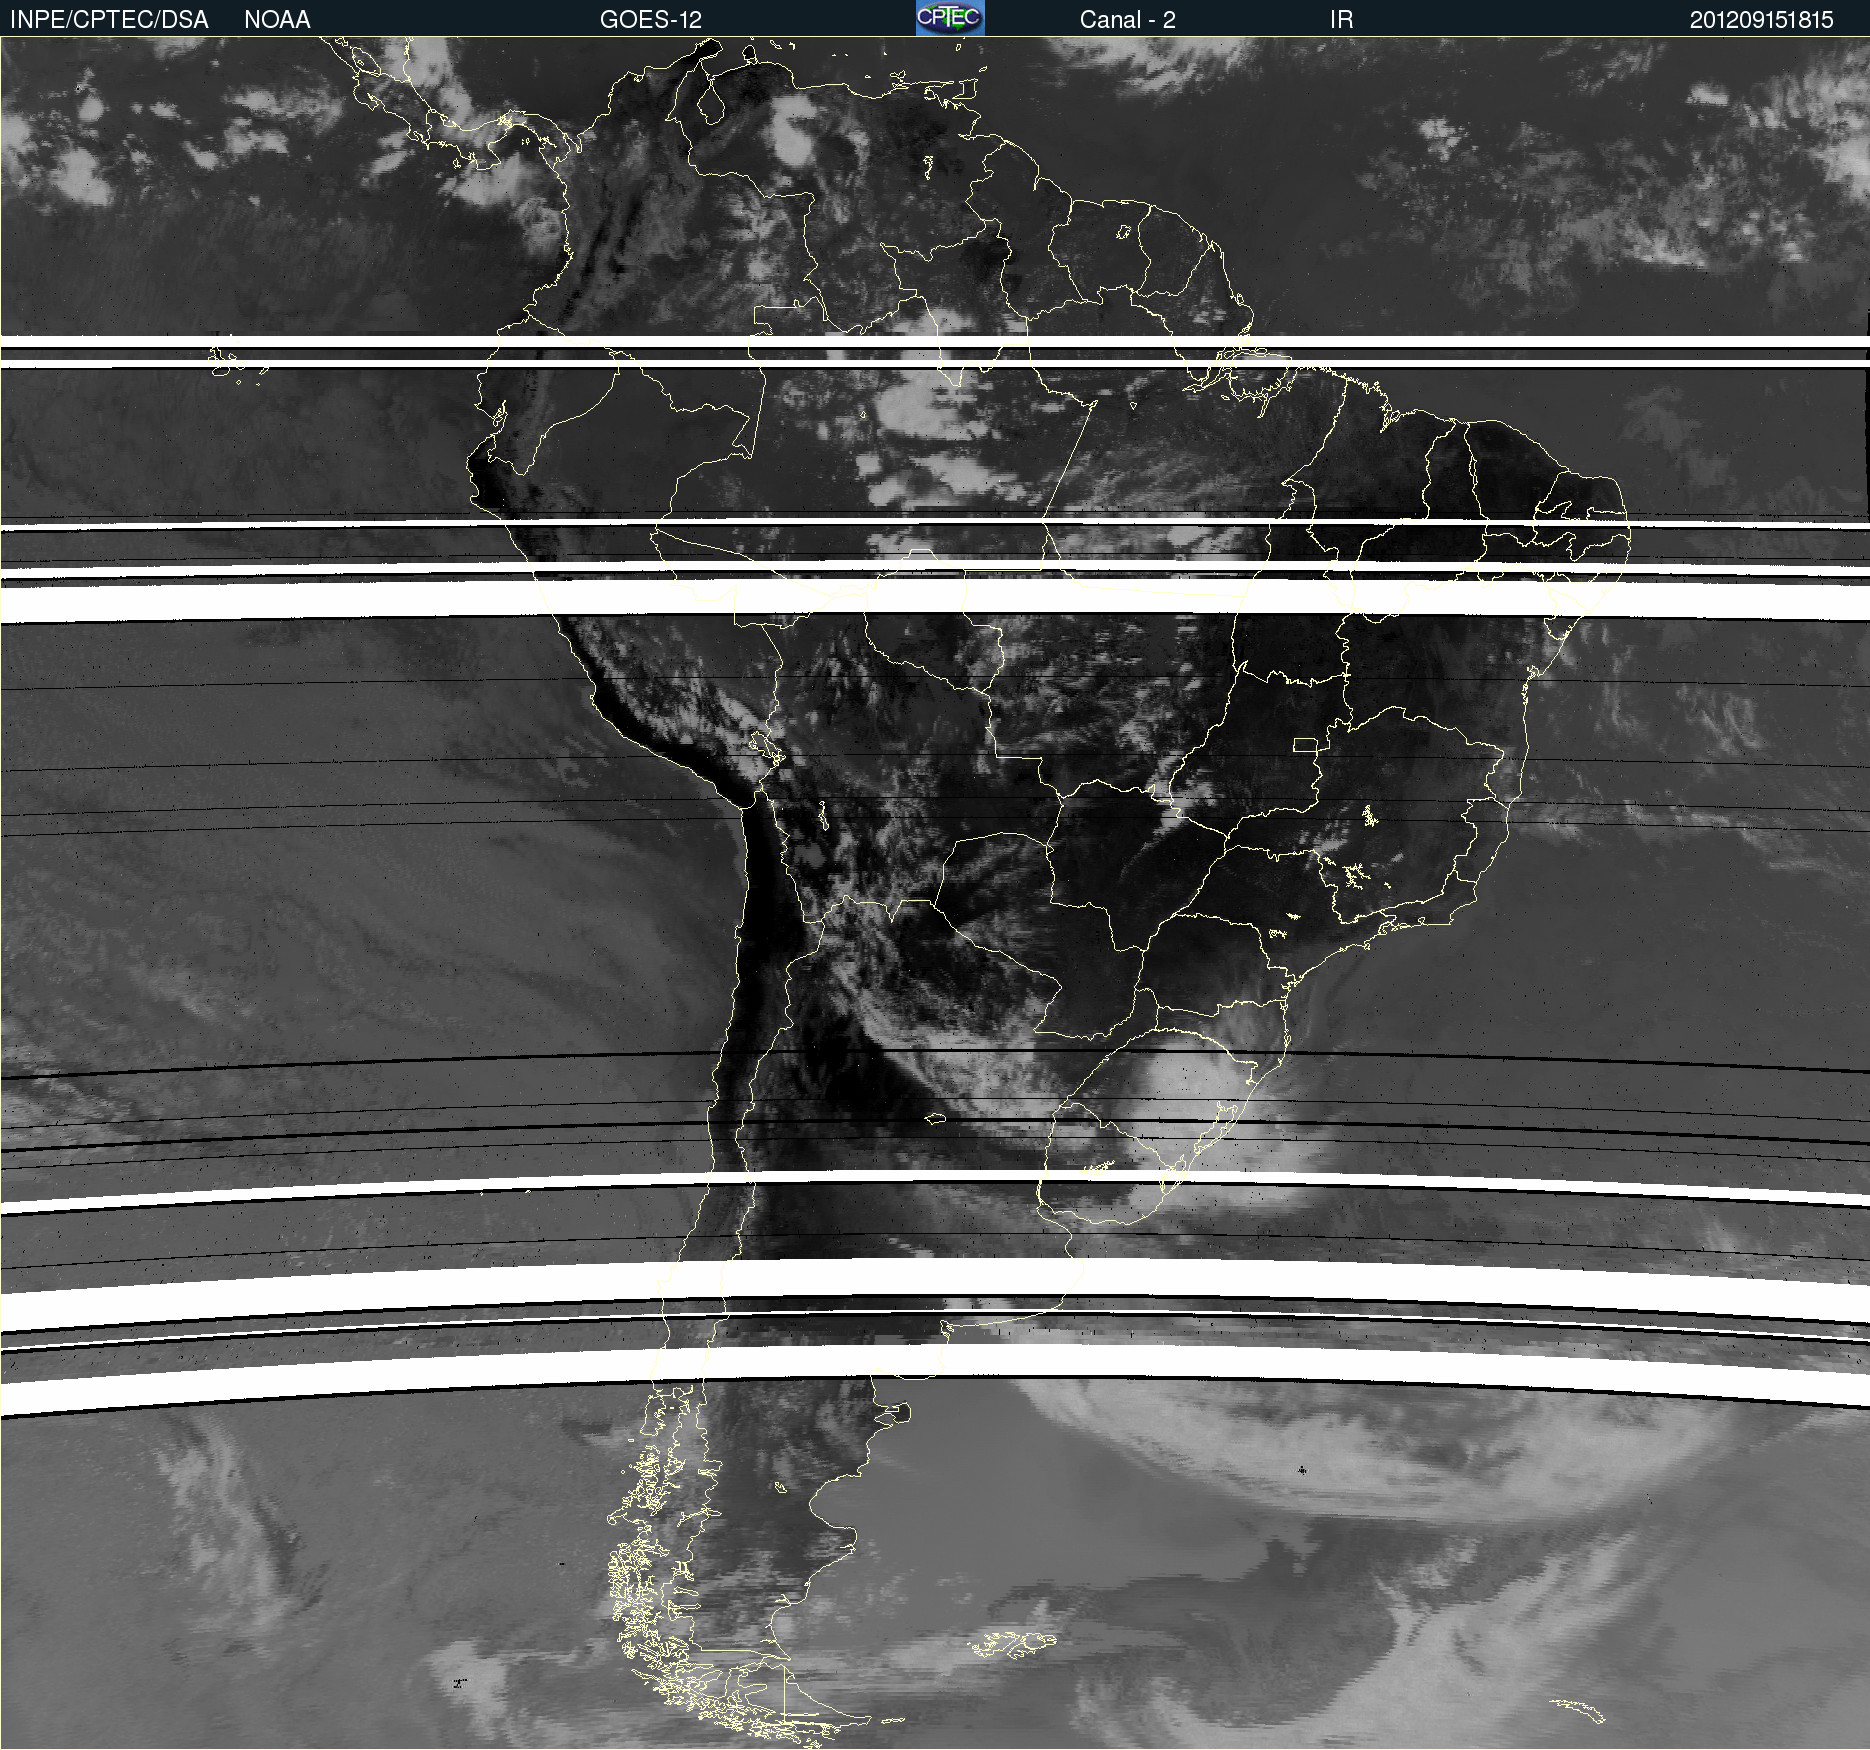Click the NOAA label in the header

pyautogui.click(x=277, y=20)
